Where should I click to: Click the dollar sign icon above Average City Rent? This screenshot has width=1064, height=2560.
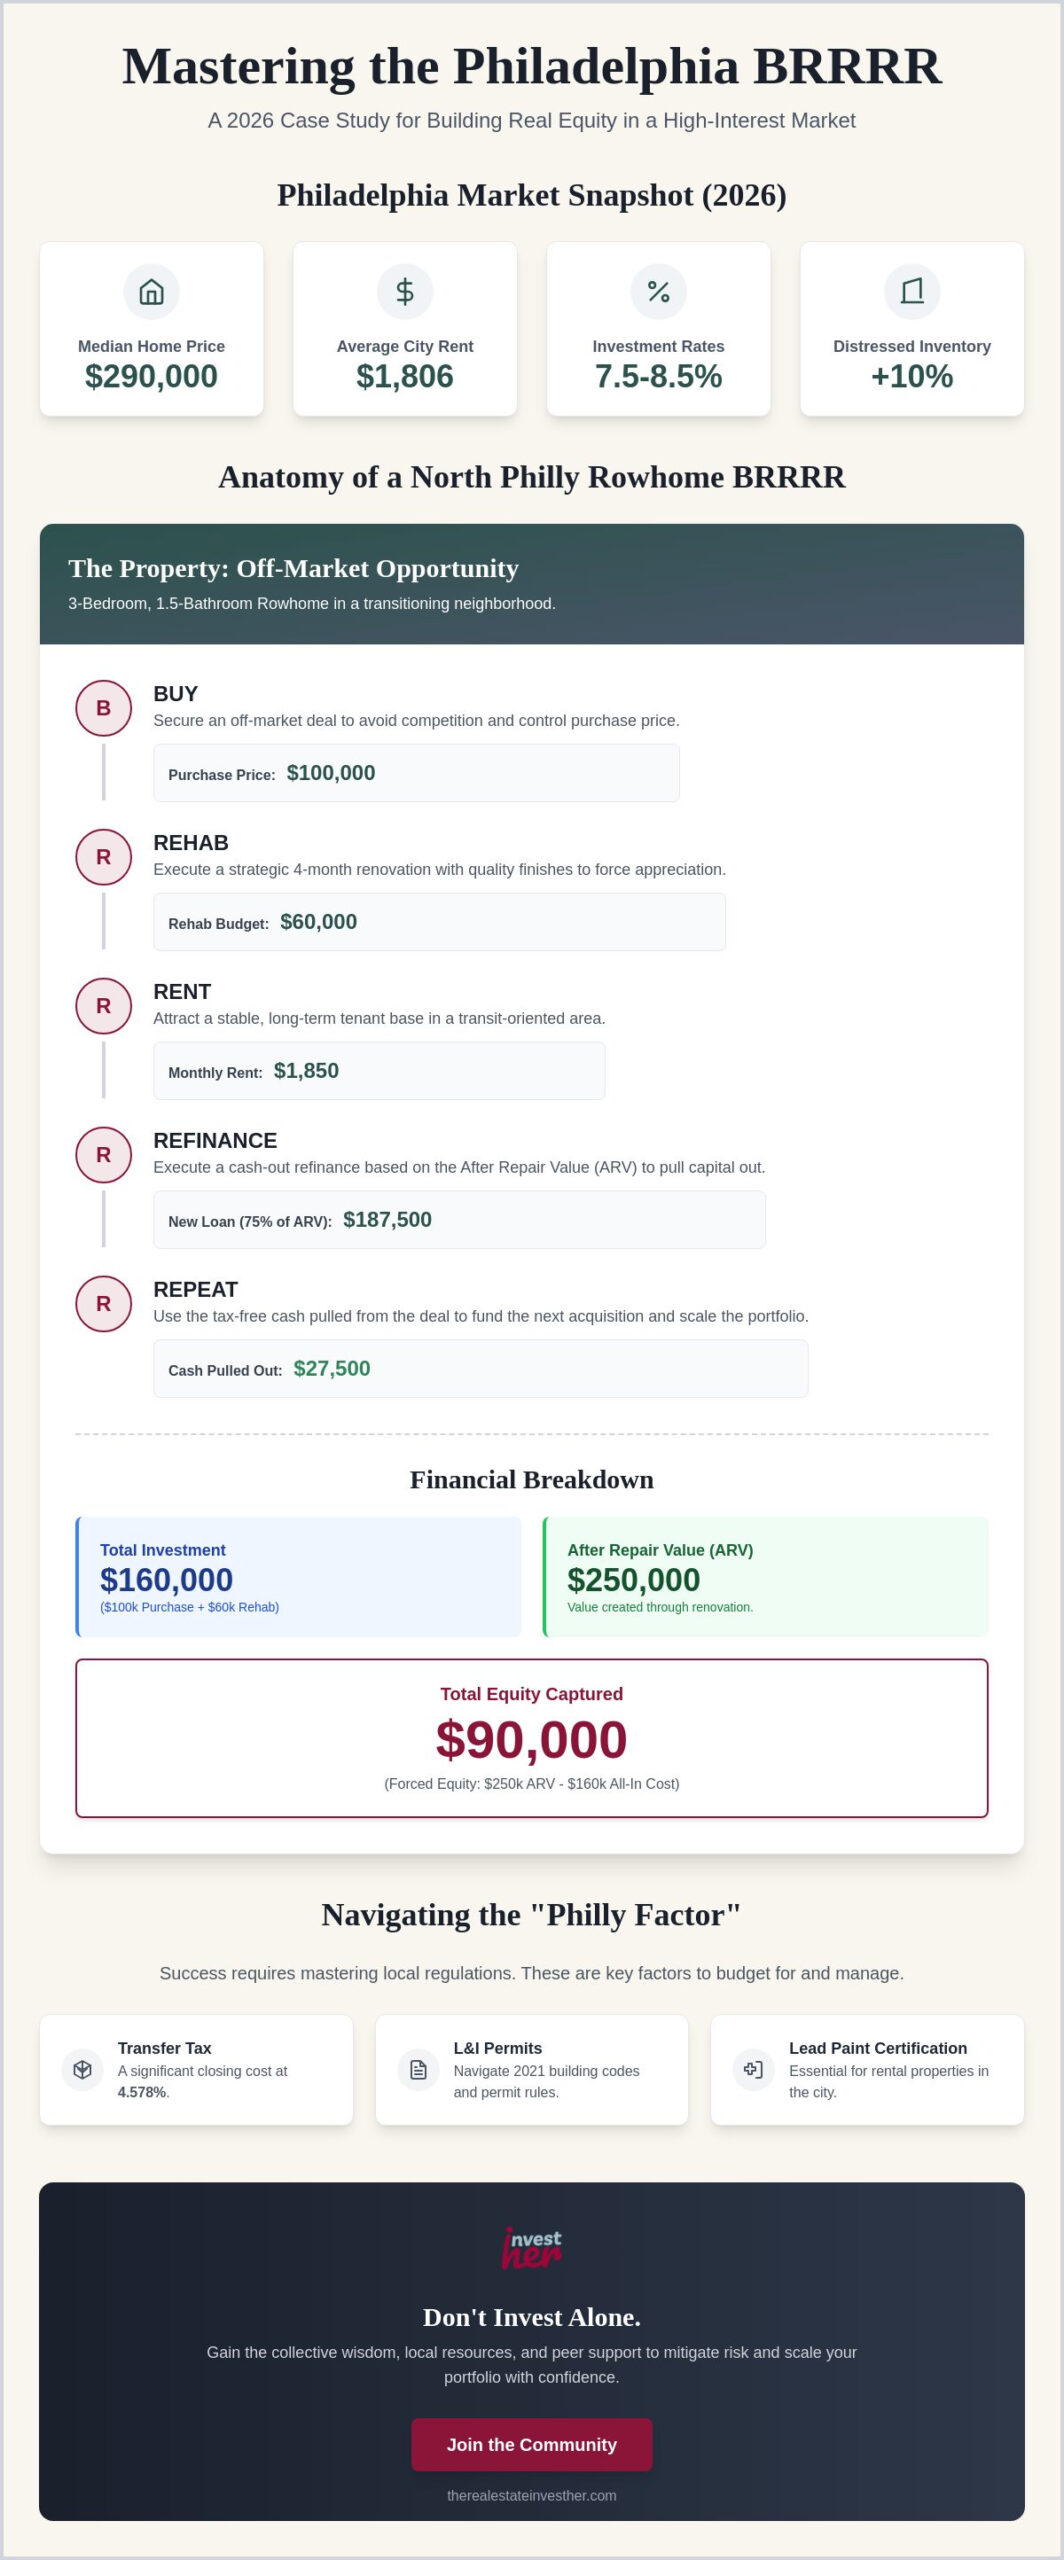[x=405, y=291]
